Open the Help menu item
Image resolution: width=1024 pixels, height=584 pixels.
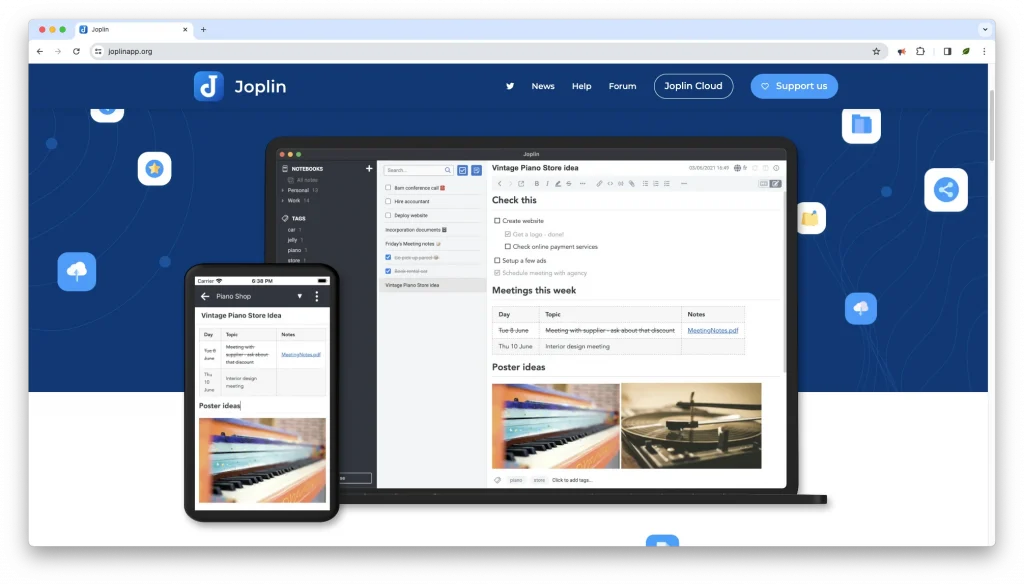pyautogui.click(x=581, y=86)
